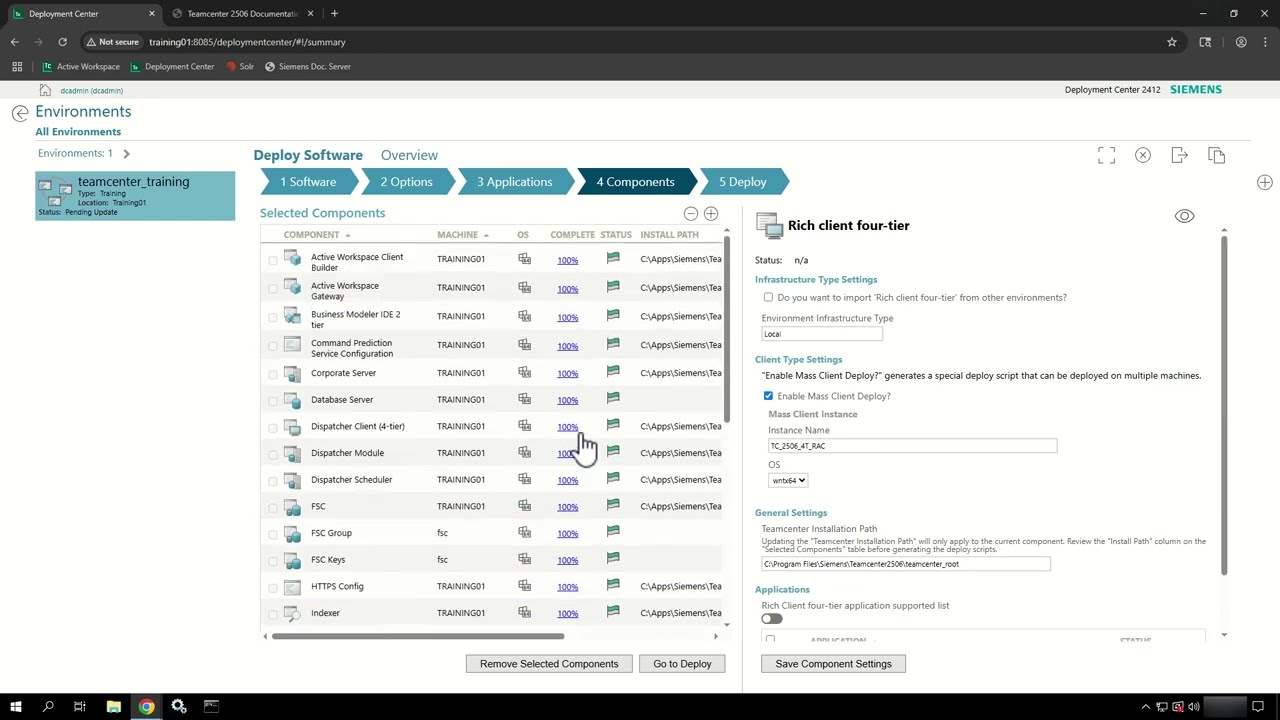Click the Active Workspace Client Builder component icon
The image size is (1280, 720).
coord(292,259)
